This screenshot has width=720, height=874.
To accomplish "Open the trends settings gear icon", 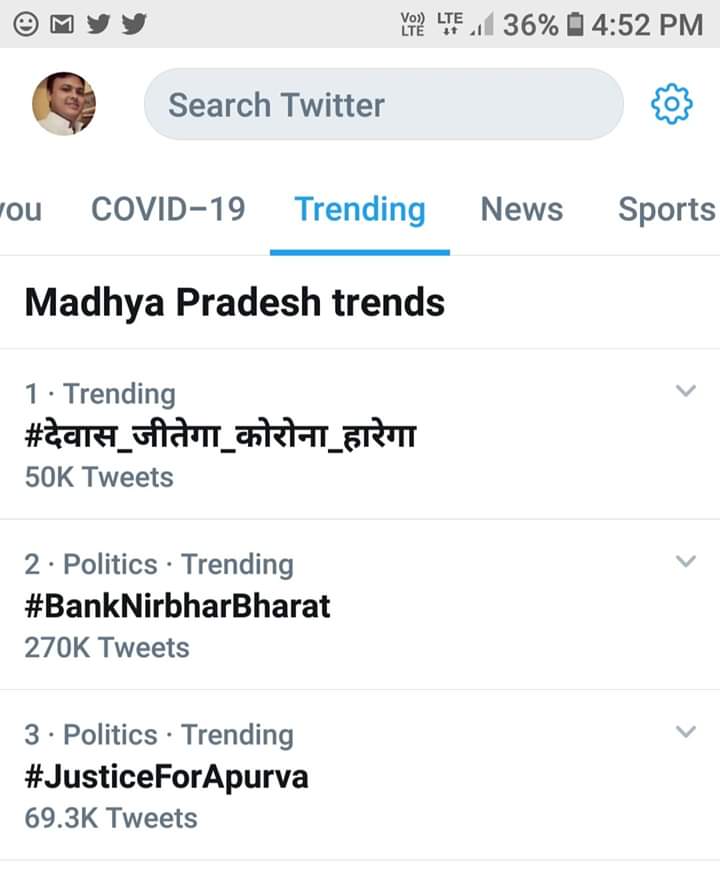I will coord(672,104).
